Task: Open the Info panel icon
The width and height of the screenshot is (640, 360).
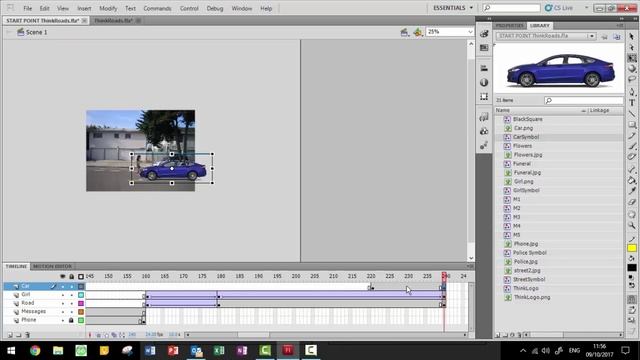Action: 484,82
